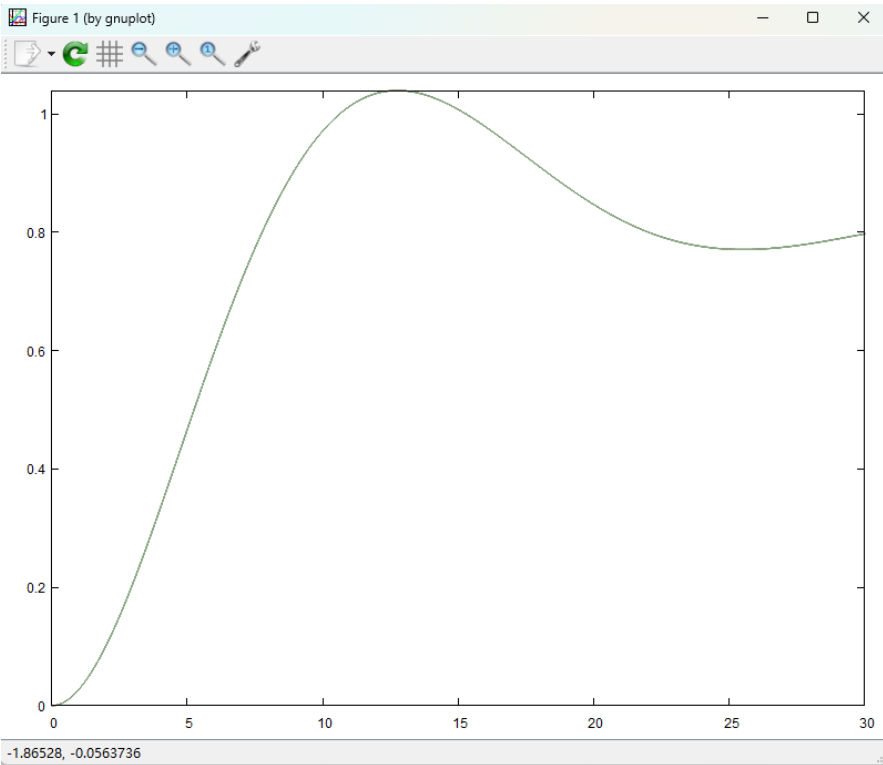Open the export dropdown arrow
Viewport: 883px width, 765px height.
pos(51,54)
